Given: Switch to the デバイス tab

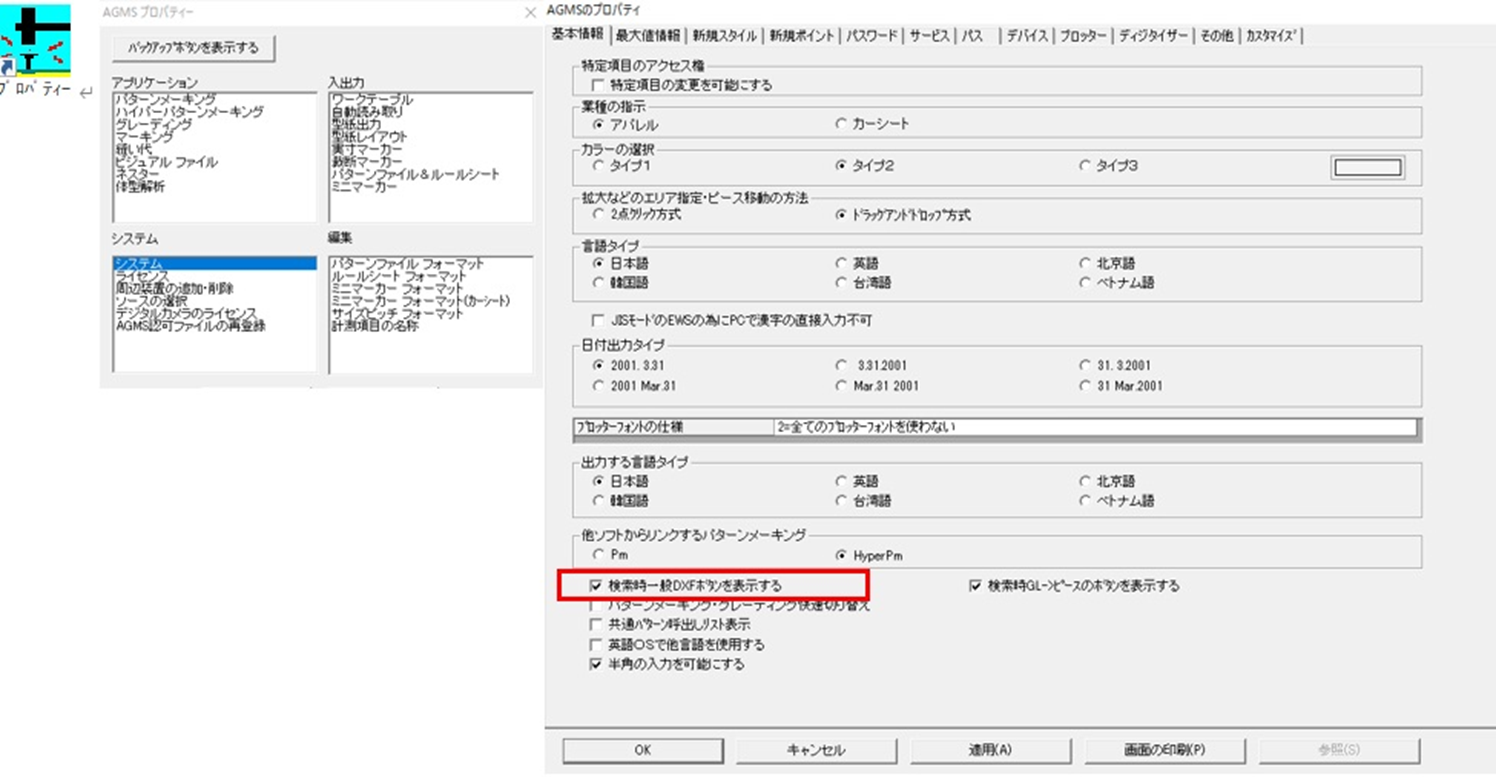Looking at the screenshot, I should click(x=1027, y=35).
